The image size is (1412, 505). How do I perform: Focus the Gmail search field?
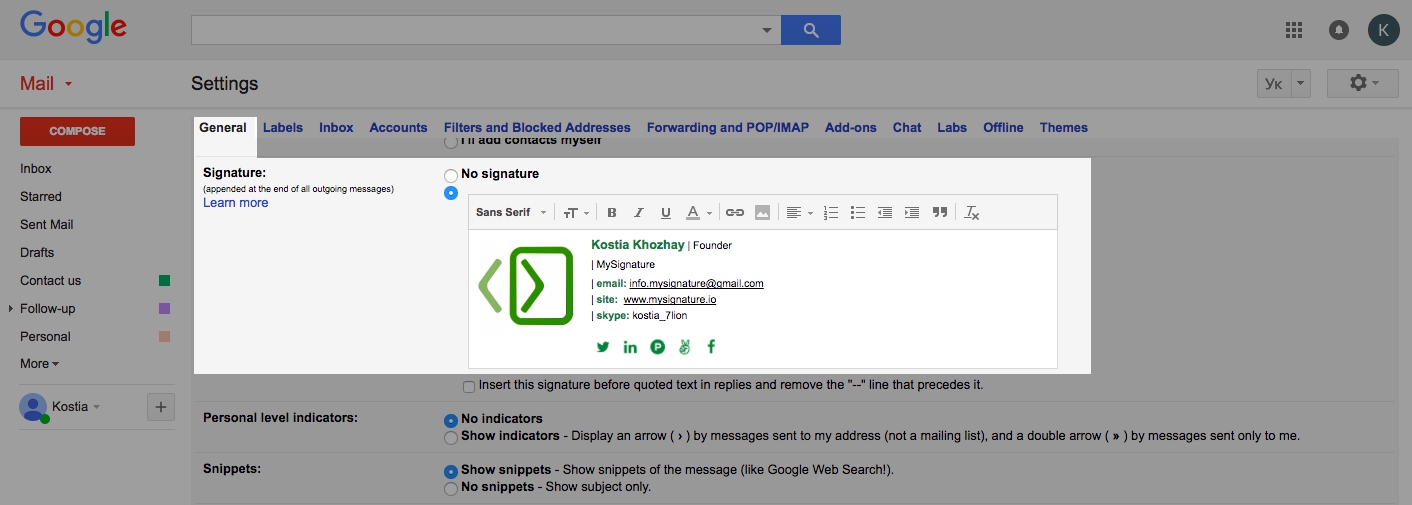[474, 30]
